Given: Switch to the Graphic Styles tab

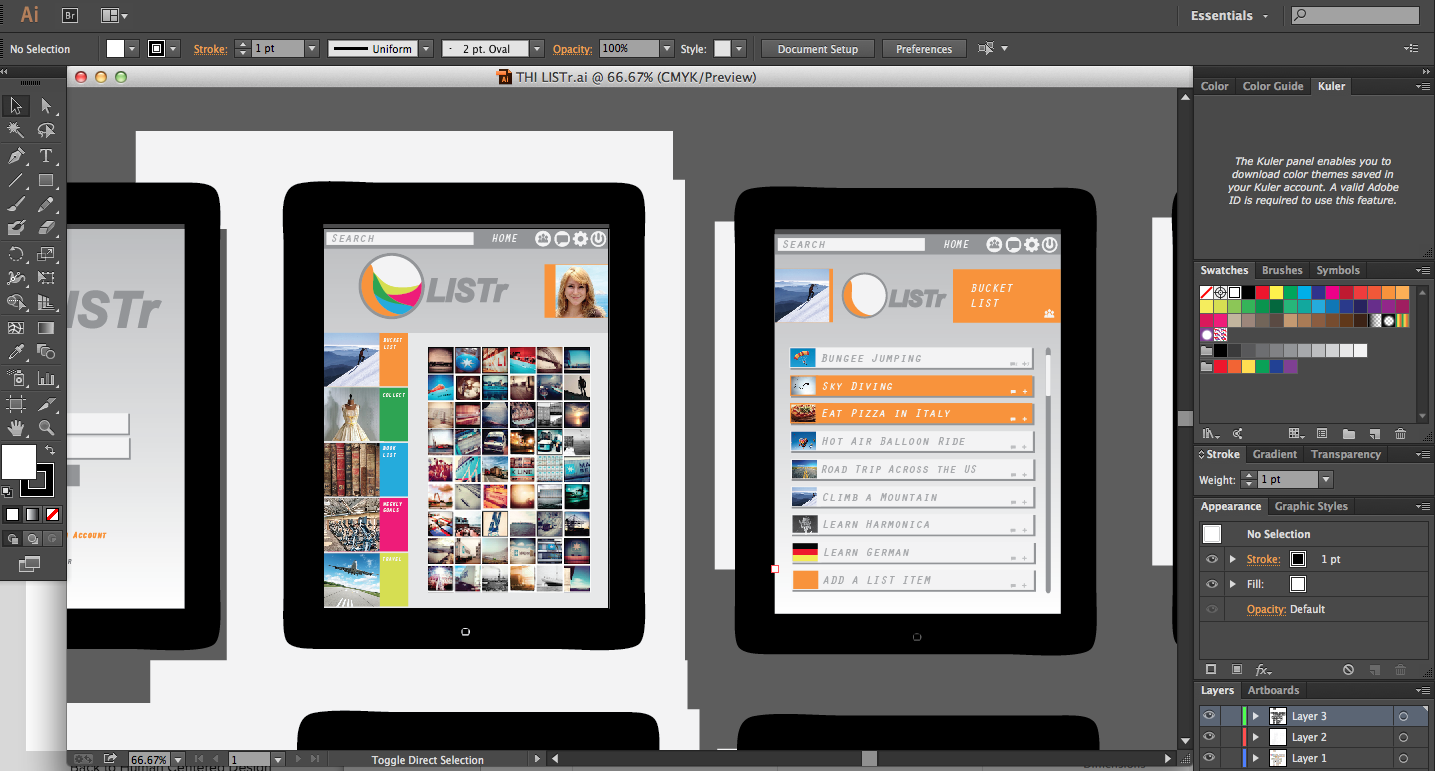Looking at the screenshot, I should (x=1311, y=506).
